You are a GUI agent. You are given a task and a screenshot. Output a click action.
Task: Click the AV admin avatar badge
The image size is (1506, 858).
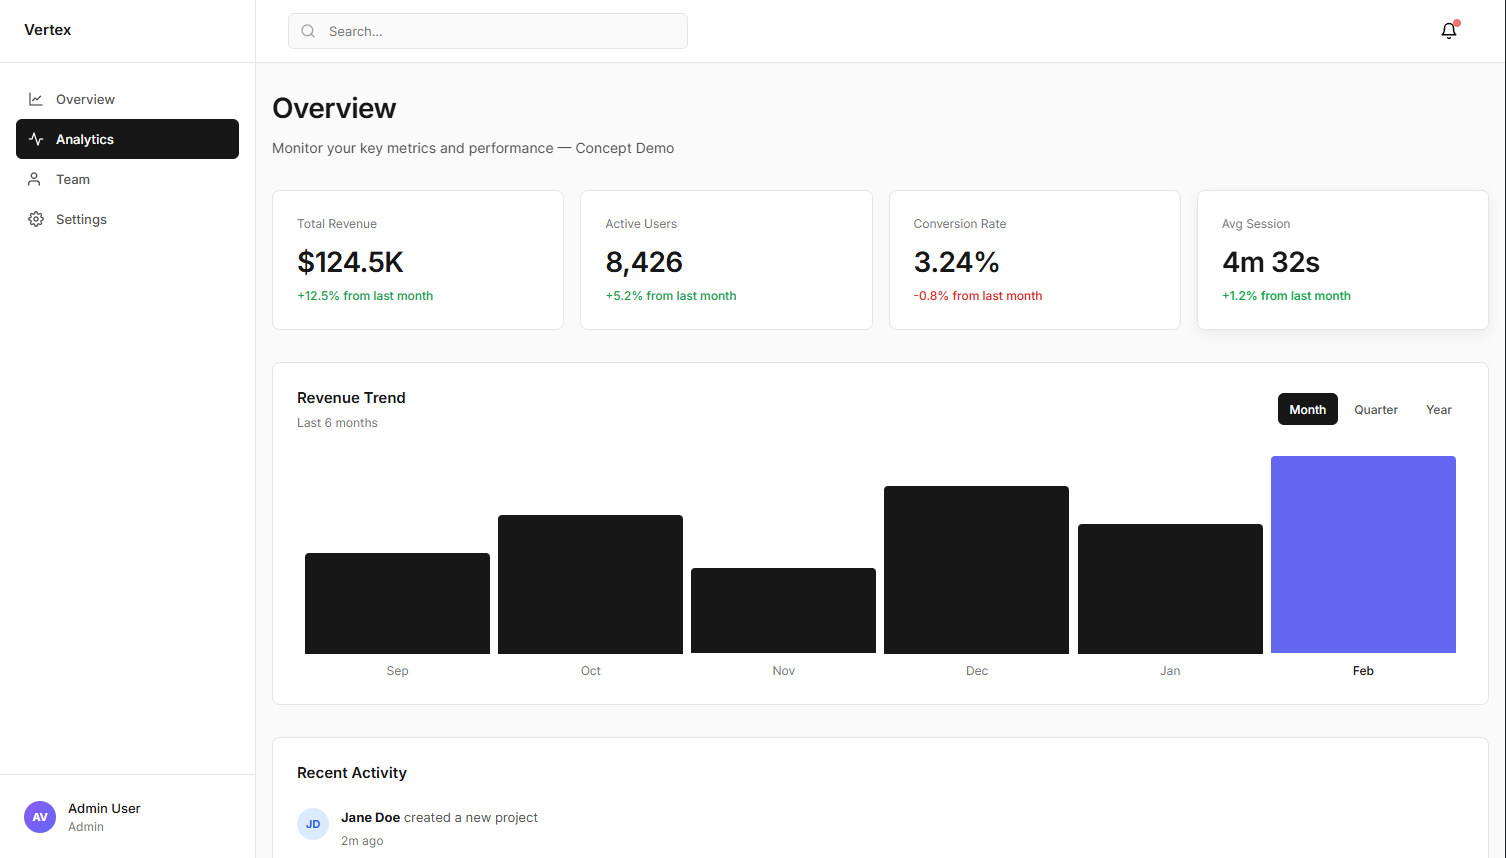click(39, 817)
